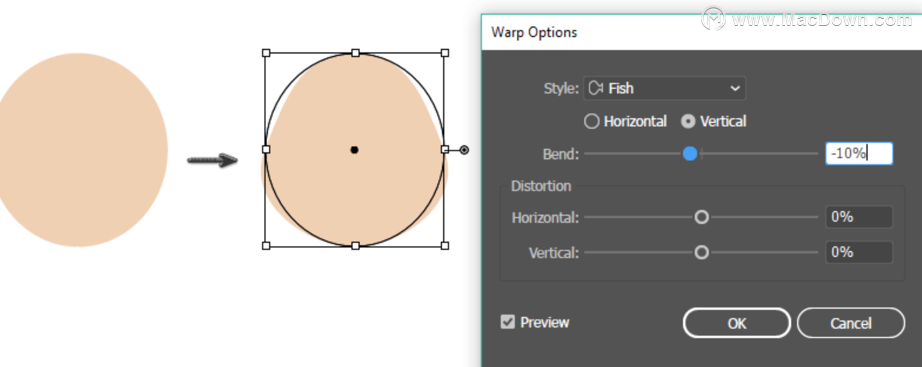Image resolution: width=922 pixels, height=367 pixels.
Task: Click the top-center bounding box handle
Action: tap(355, 53)
